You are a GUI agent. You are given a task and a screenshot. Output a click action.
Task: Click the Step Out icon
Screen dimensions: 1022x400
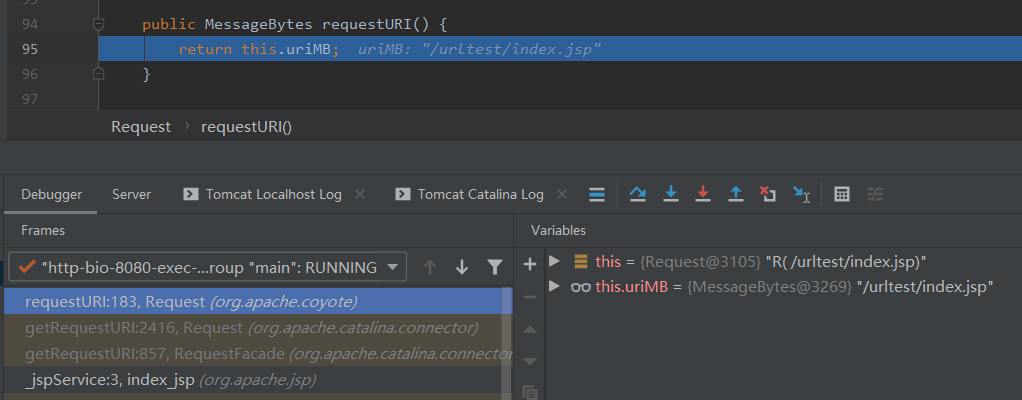pyautogui.click(x=736, y=194)
